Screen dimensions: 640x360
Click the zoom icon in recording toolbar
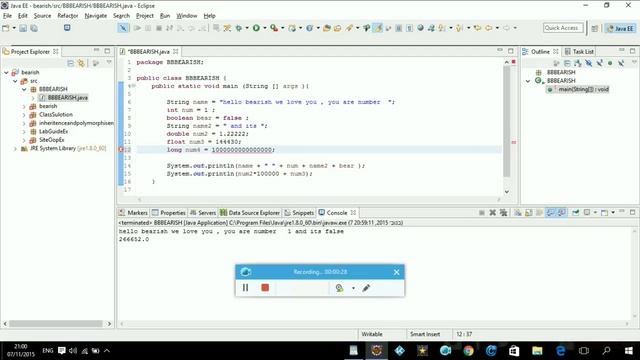[339, 288]
